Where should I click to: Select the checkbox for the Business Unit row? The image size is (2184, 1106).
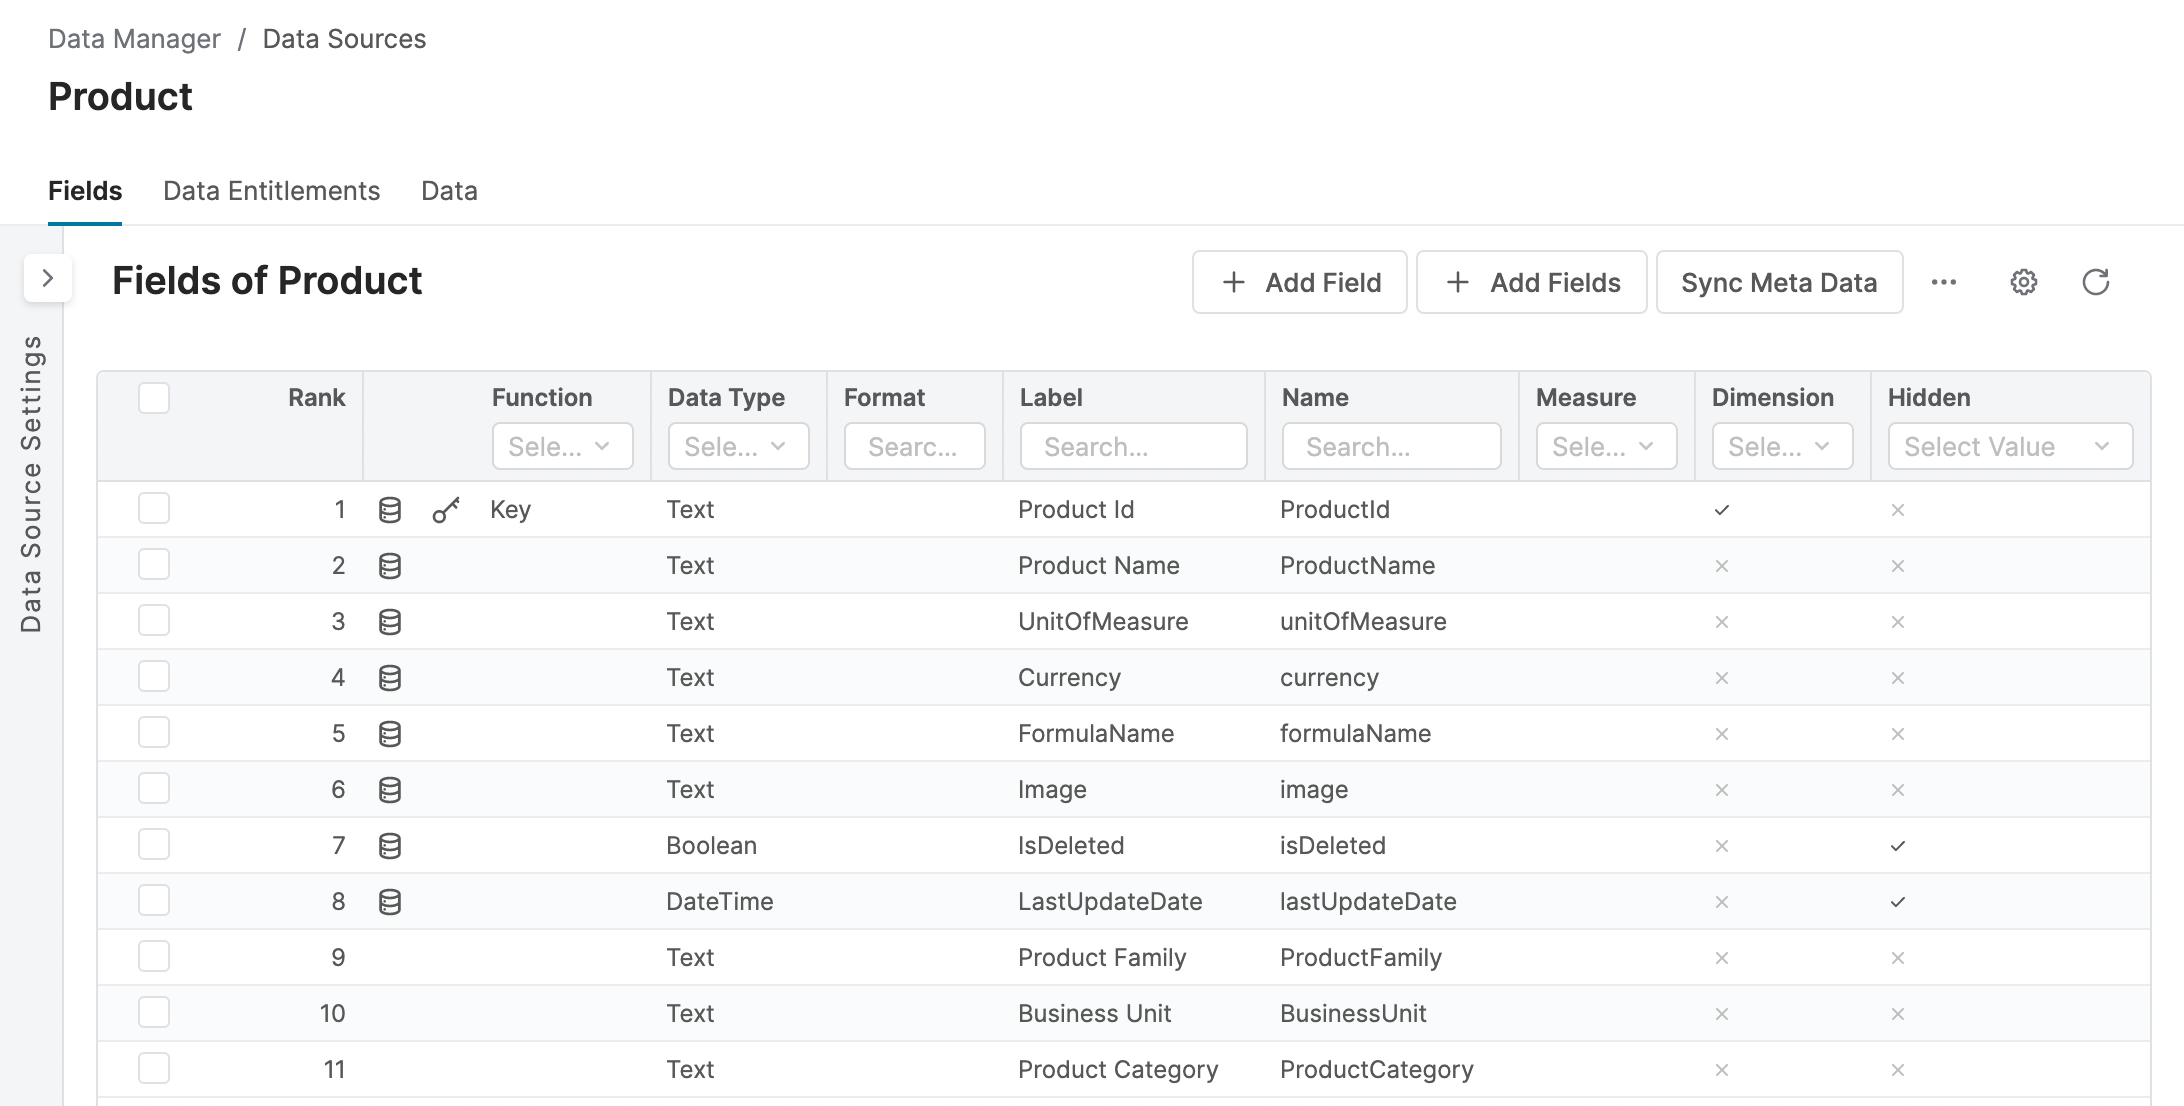click(155, 1012)
